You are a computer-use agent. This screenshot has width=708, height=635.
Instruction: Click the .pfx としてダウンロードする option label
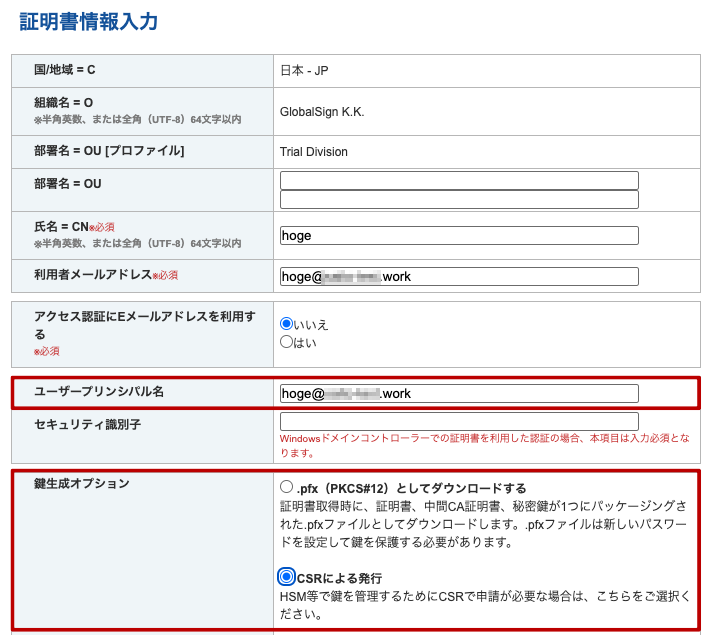coord(411,488)
